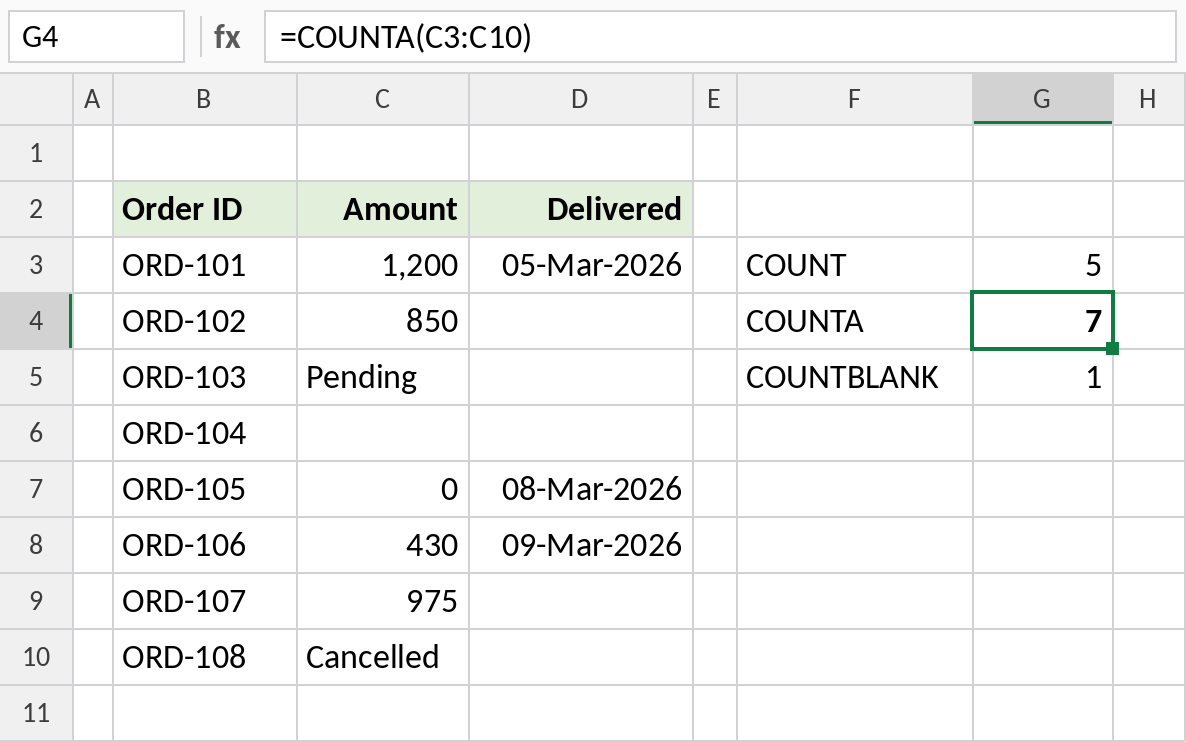Click empty Delivered cell for ORD-102

tap(580, 321)
